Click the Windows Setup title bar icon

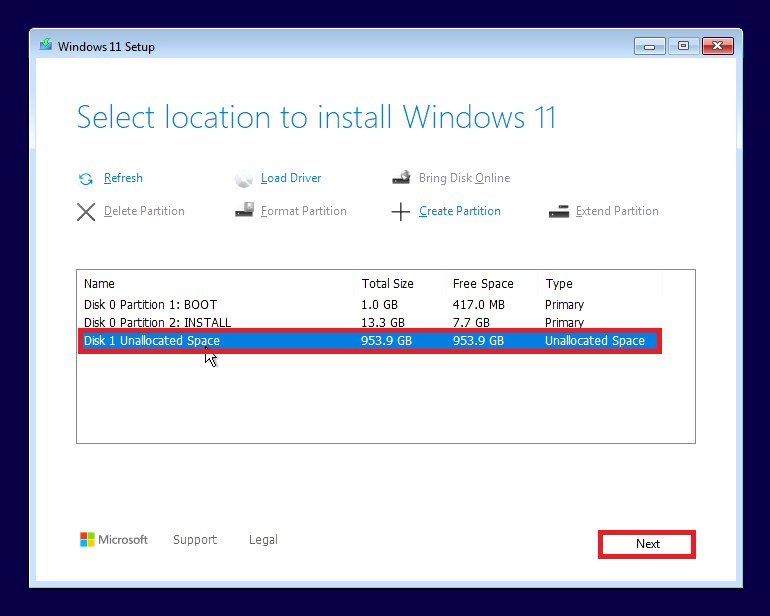(x=46, y=45)
